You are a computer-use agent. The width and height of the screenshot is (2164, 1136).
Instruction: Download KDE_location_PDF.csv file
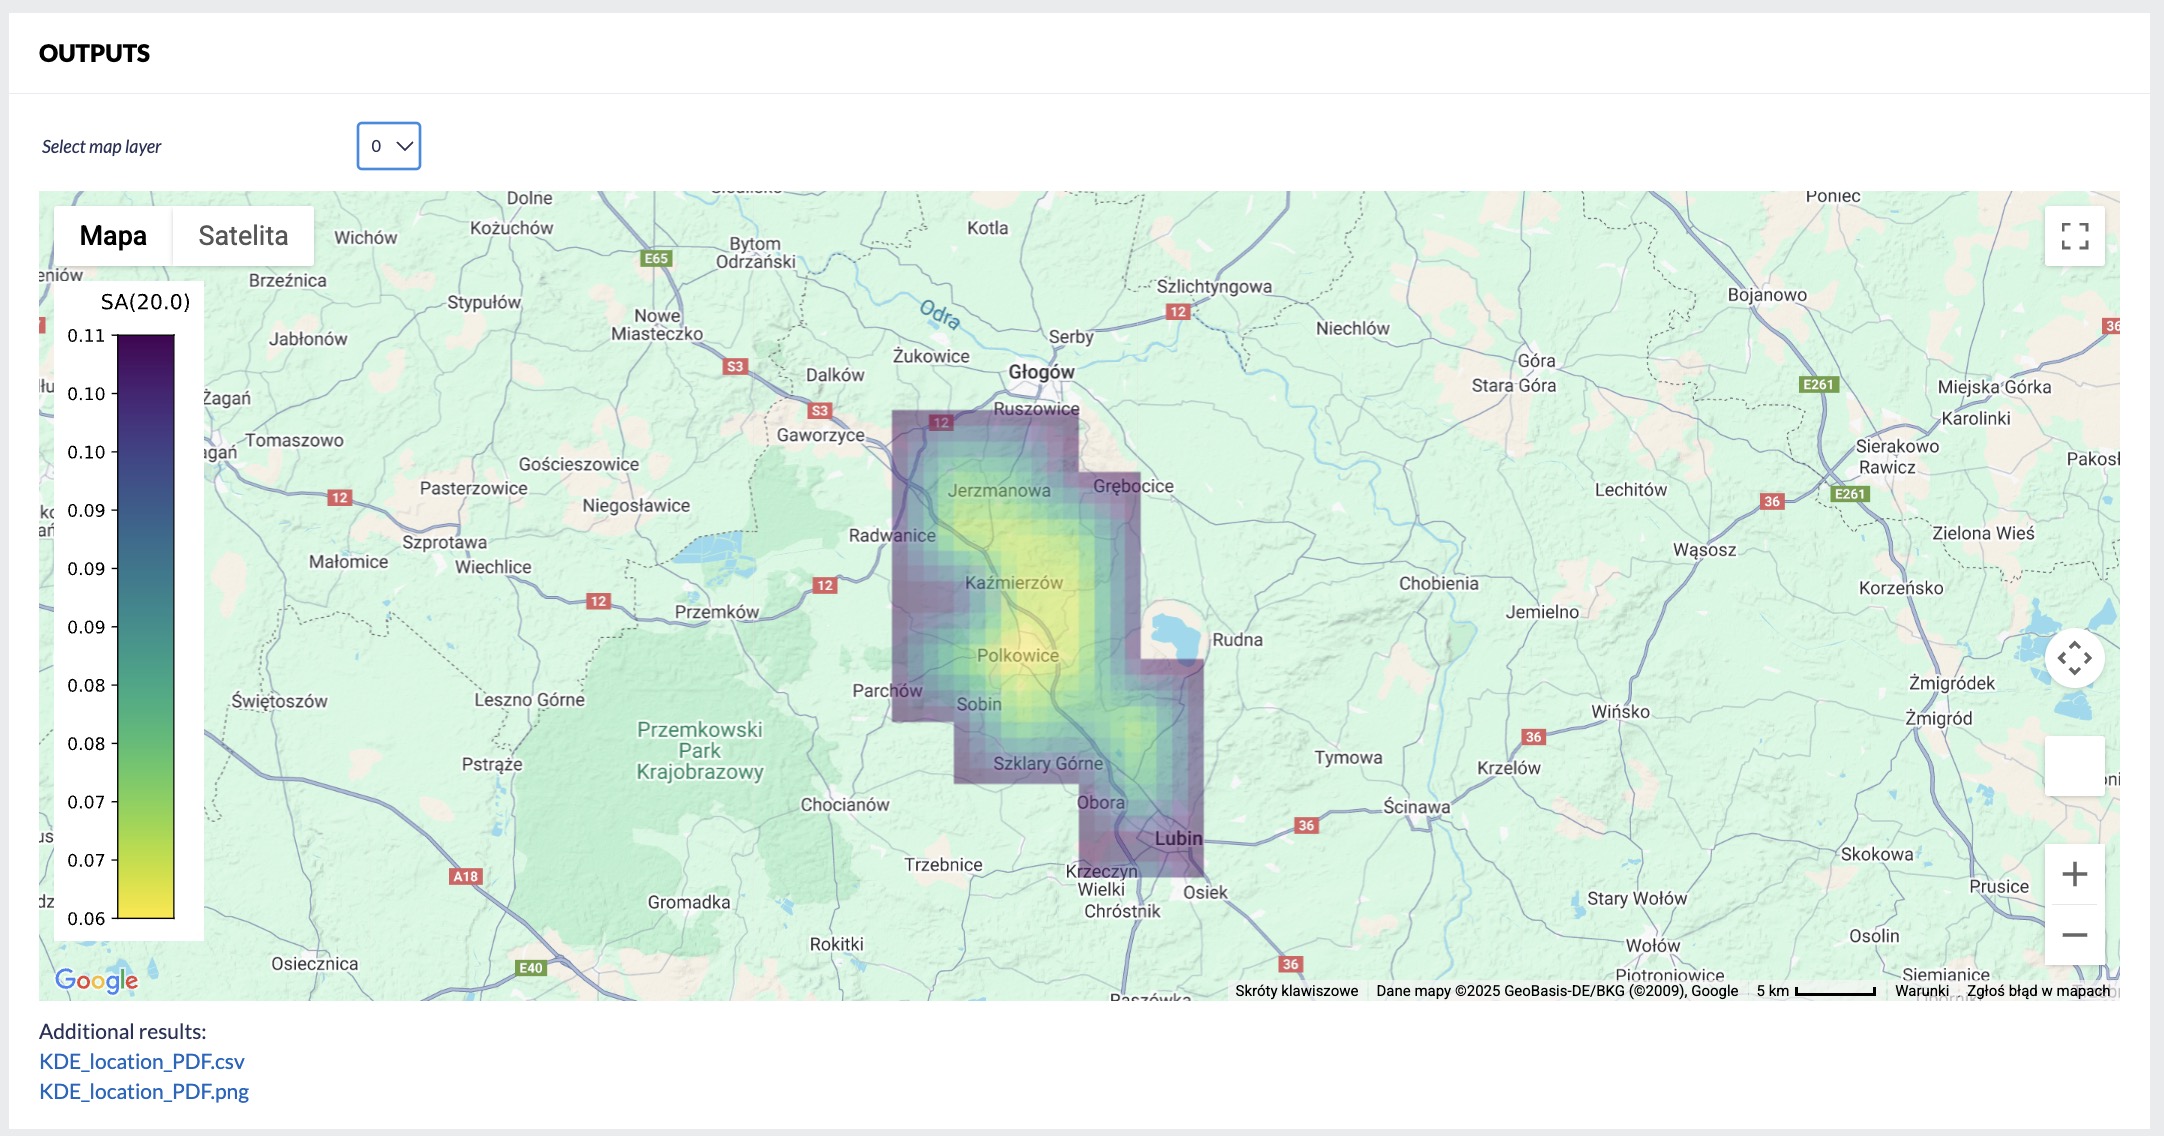pos(142,1061)
